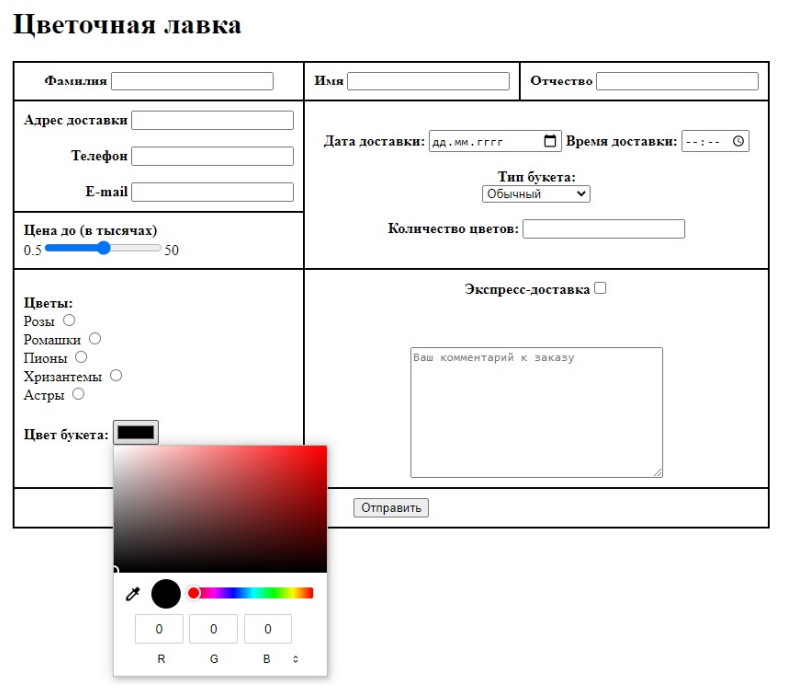The height and width of the screenshot is (689, 787).
Task: Focus the Фамилия input field
Action: [x=192, y=81]
